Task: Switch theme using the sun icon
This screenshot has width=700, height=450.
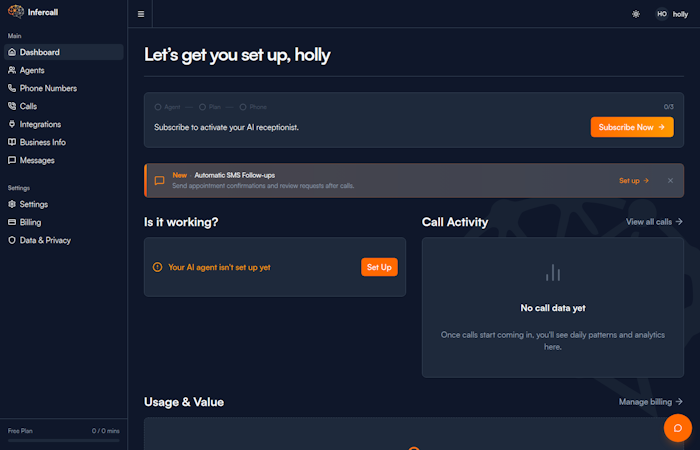Action: (636, 14)
